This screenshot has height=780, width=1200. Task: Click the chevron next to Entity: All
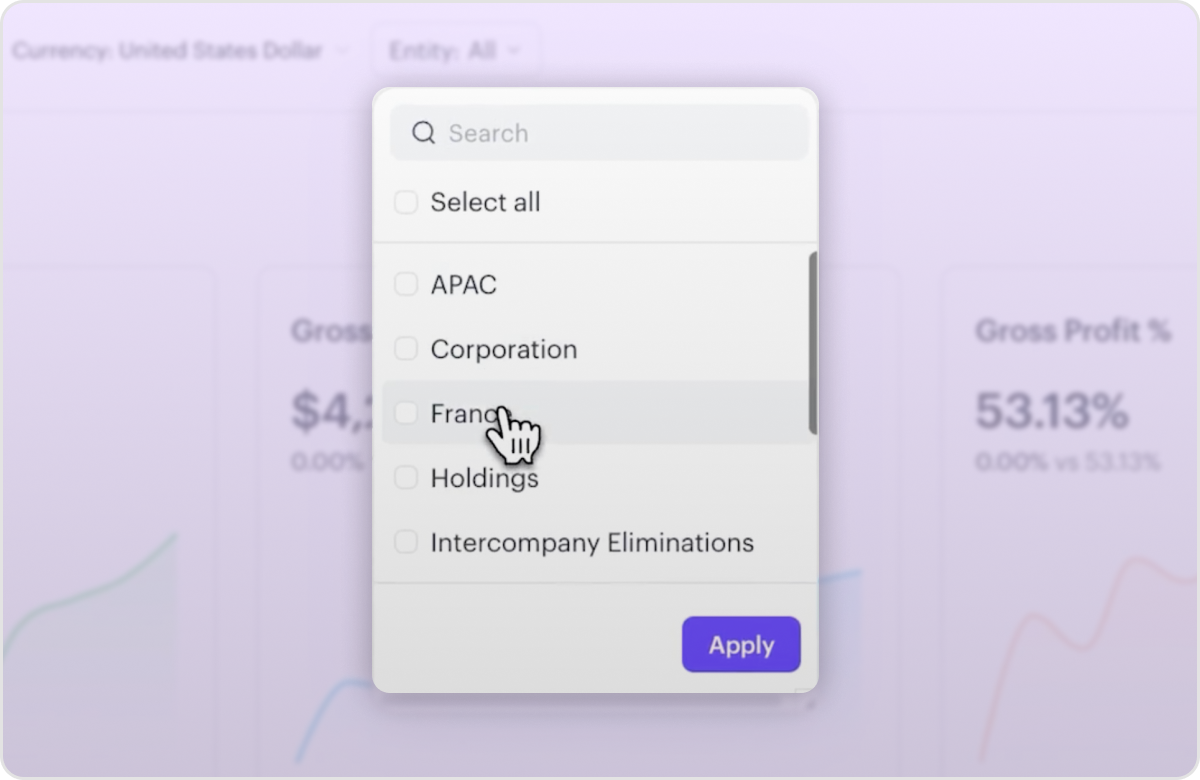(514, 51)
